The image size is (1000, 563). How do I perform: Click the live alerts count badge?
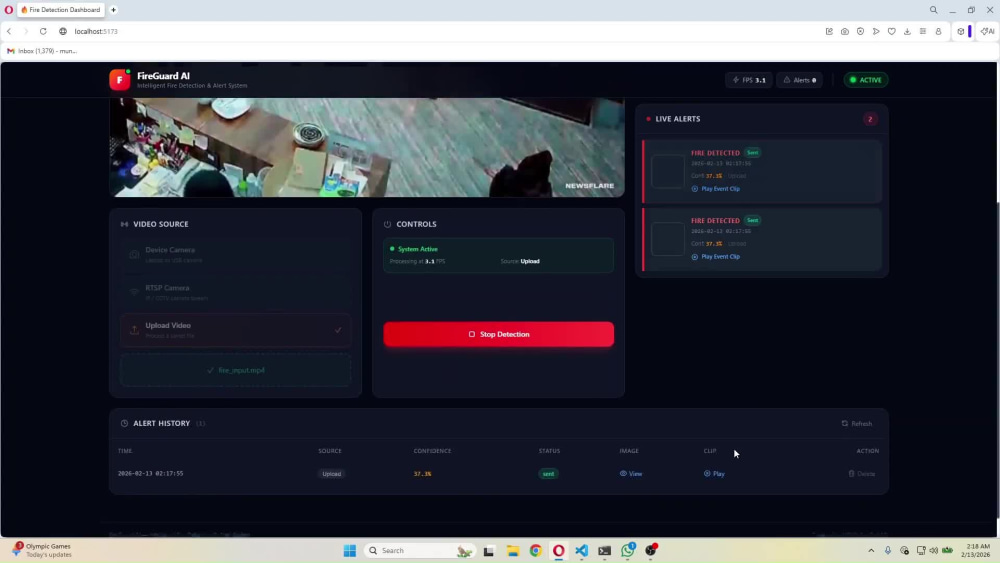click(x=870, y=119)
